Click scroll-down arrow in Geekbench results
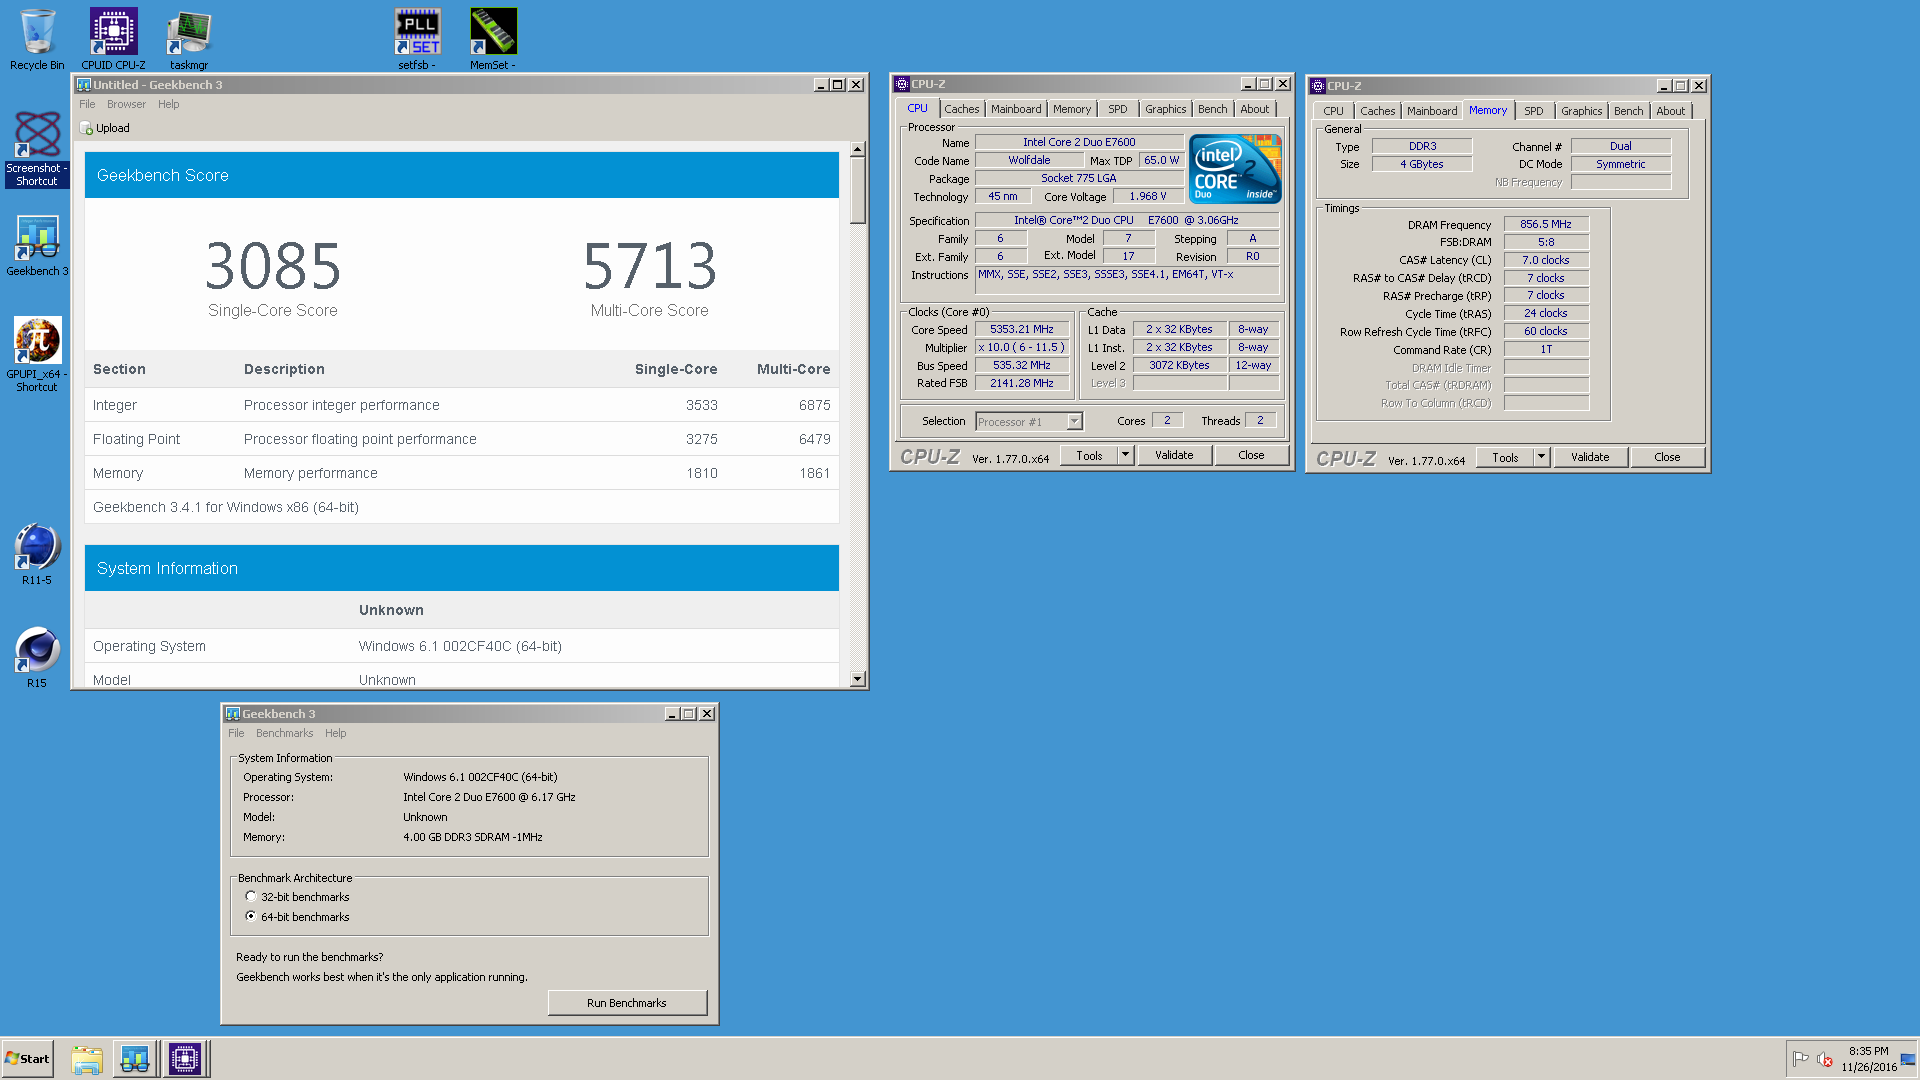Image resolution: width=1920 pixels, height=1080 pixels. click(857, 679)
